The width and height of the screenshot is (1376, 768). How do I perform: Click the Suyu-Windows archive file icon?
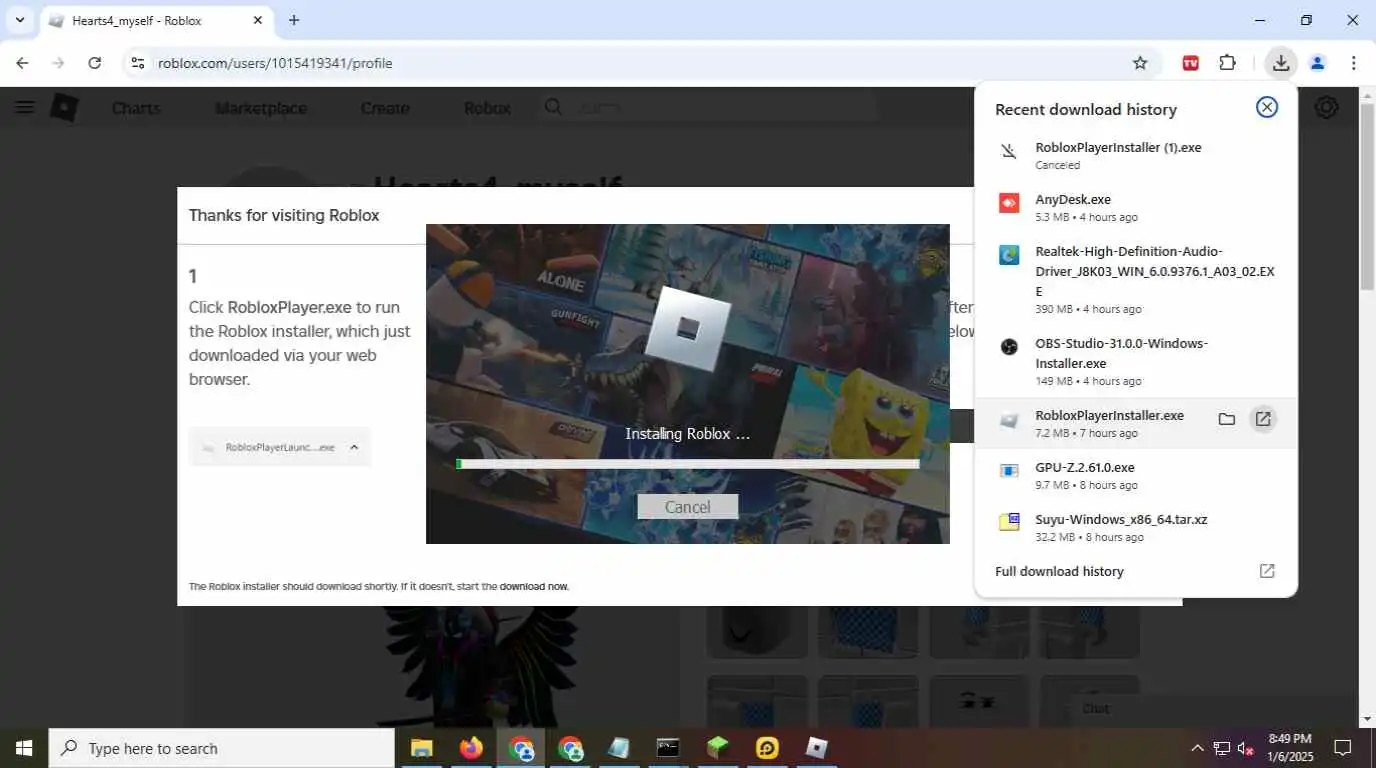pyautogui.click(x=1009, y=522)
